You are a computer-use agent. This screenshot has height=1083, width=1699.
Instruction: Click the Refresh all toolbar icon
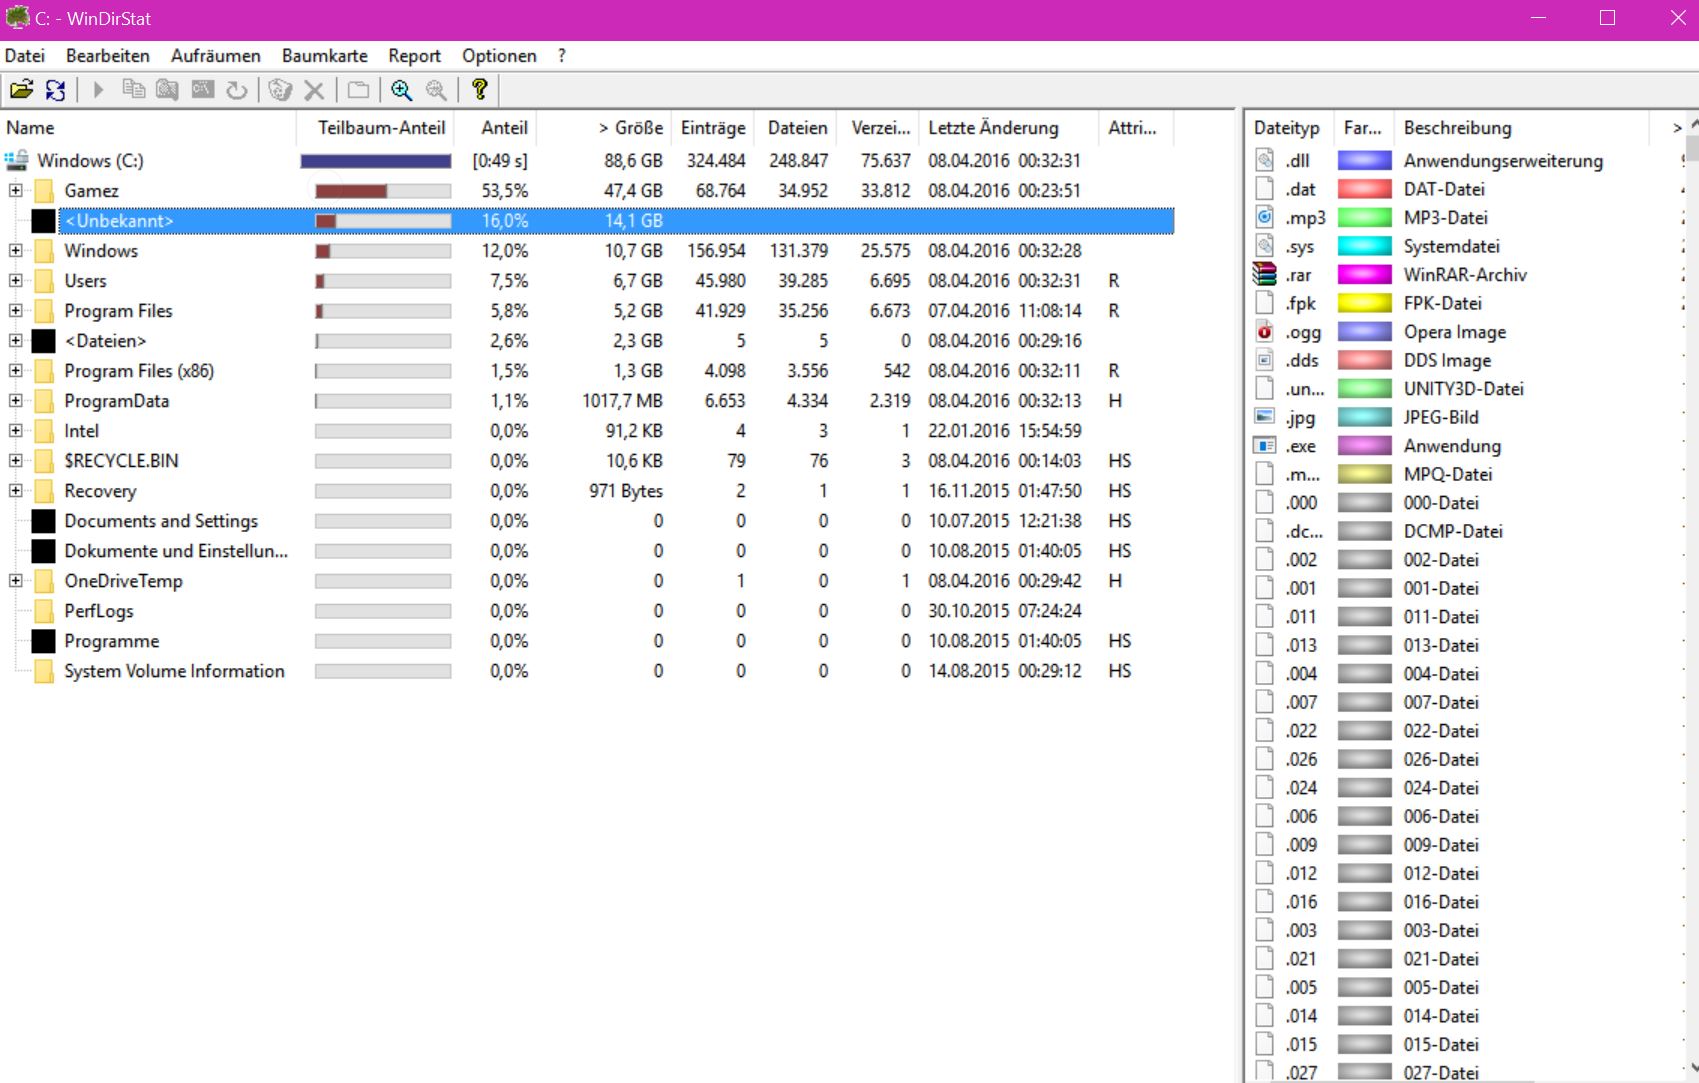56,90
